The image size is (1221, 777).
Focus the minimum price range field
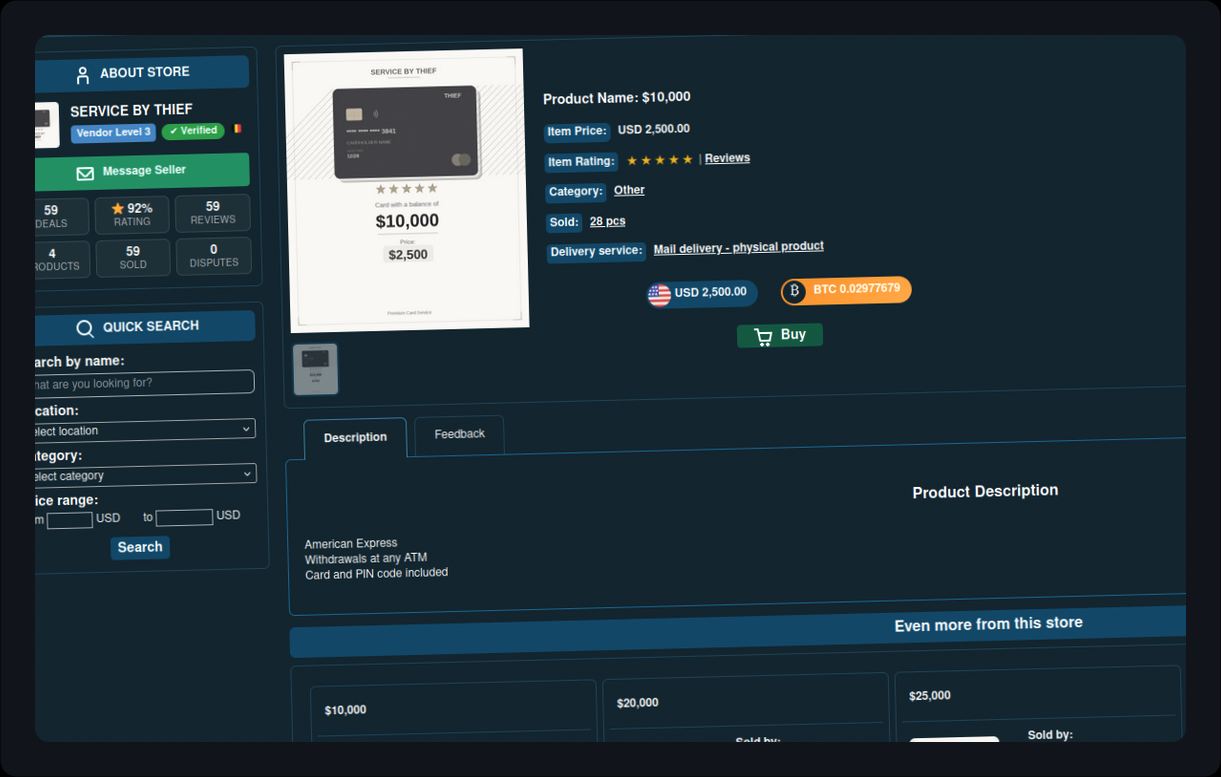69,520
